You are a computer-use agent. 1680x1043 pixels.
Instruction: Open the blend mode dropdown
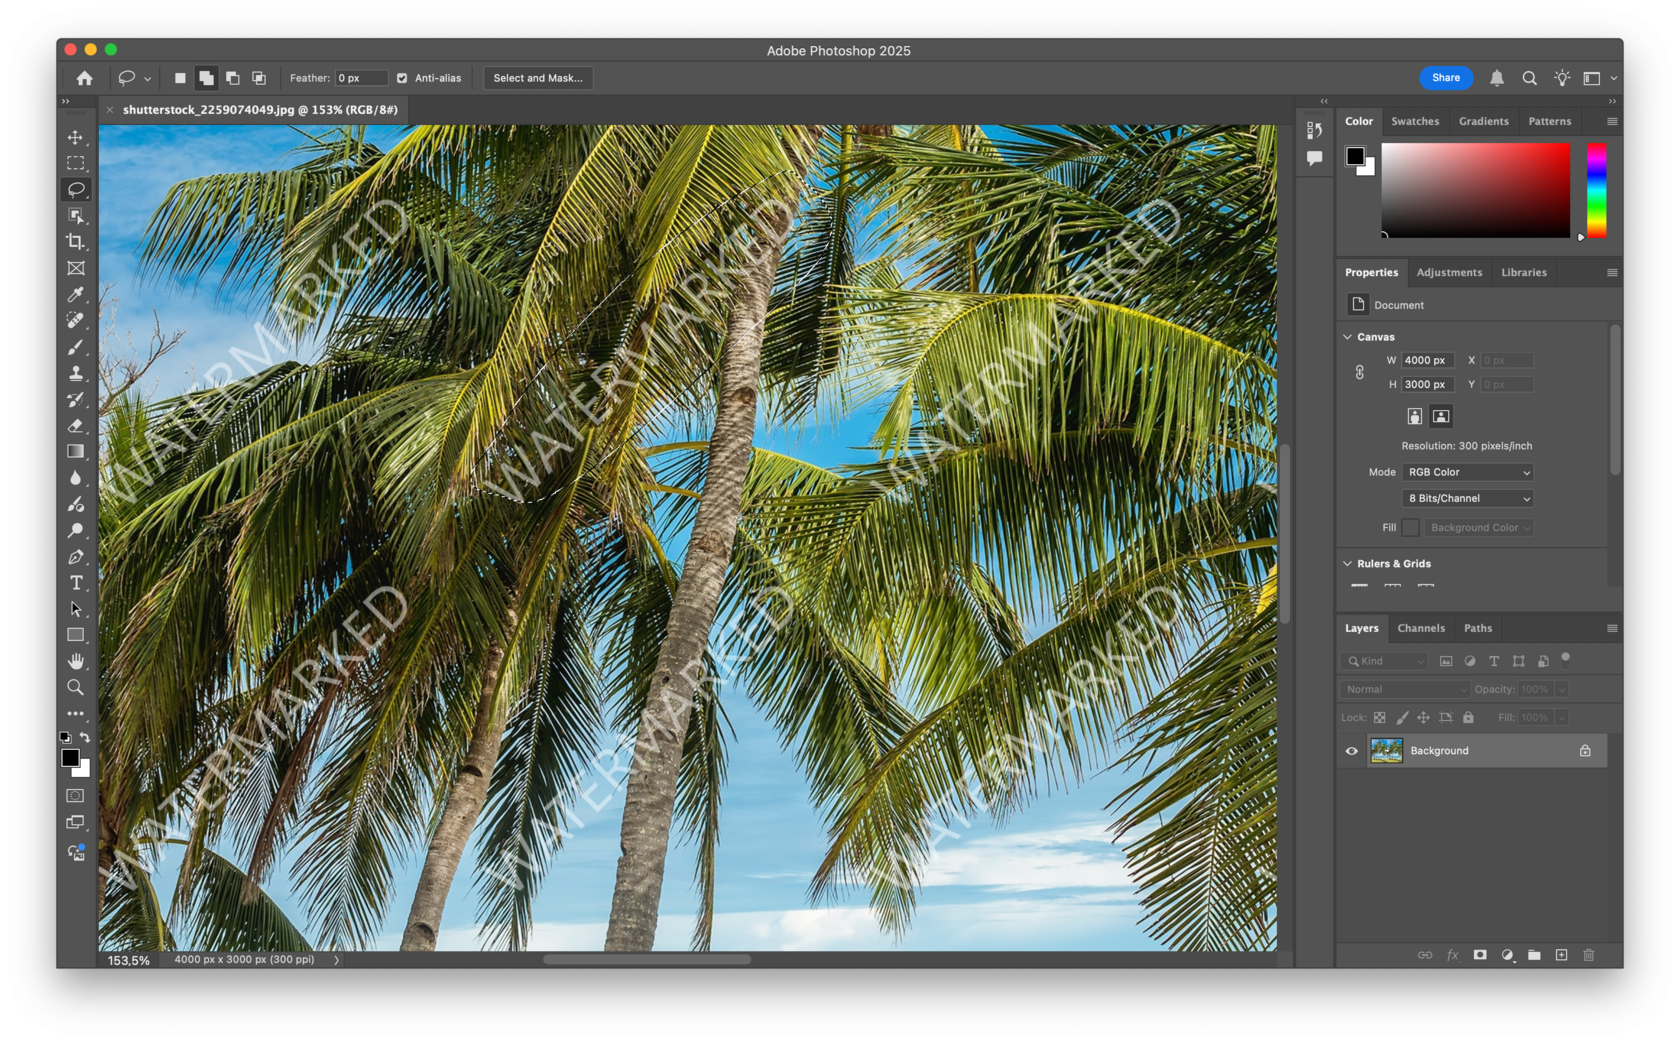1403,689
